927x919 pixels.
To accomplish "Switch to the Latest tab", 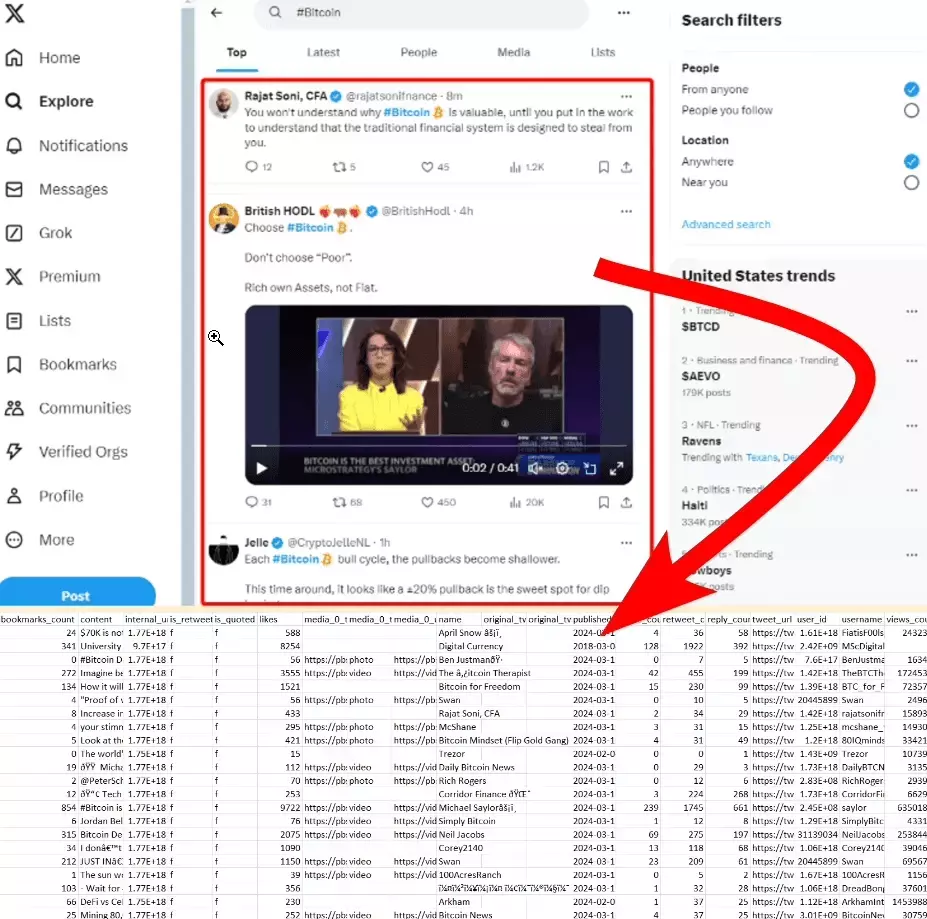I will point(322,52).
